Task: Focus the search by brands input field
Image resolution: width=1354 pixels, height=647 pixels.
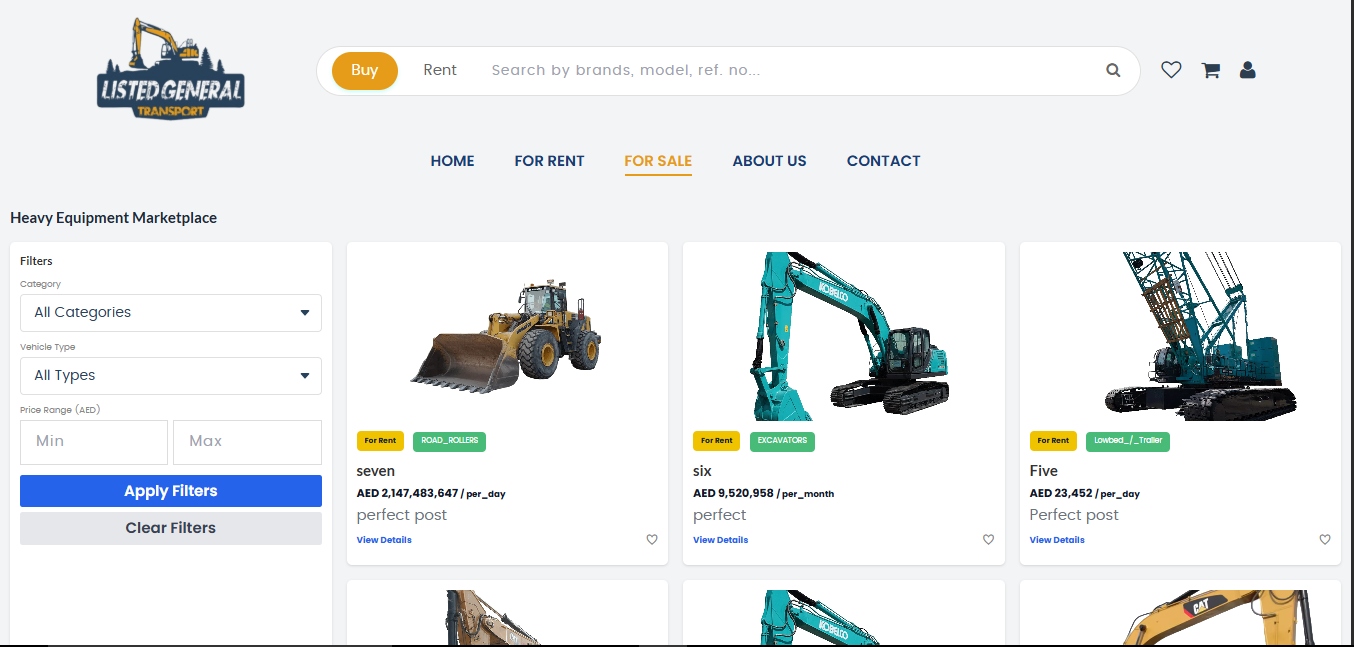Action: pos(790,70)
